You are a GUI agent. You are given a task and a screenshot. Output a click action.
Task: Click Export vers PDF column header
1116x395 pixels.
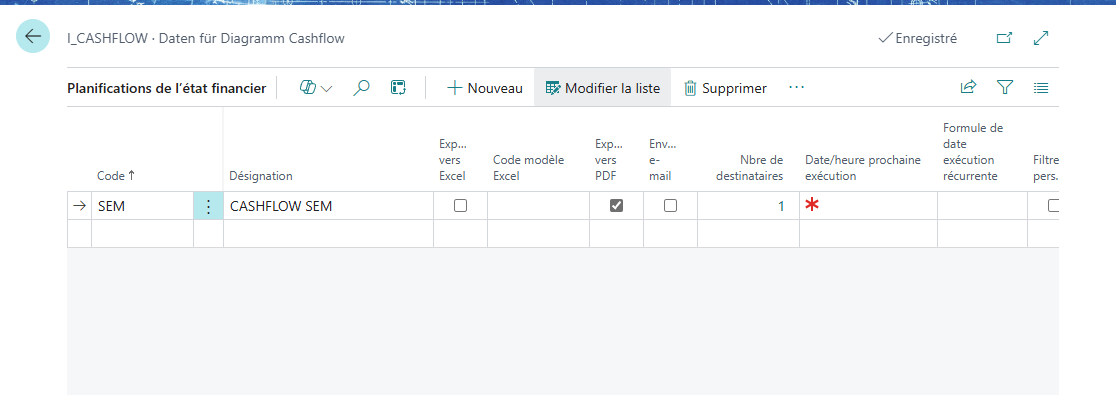tap(609, 159)
